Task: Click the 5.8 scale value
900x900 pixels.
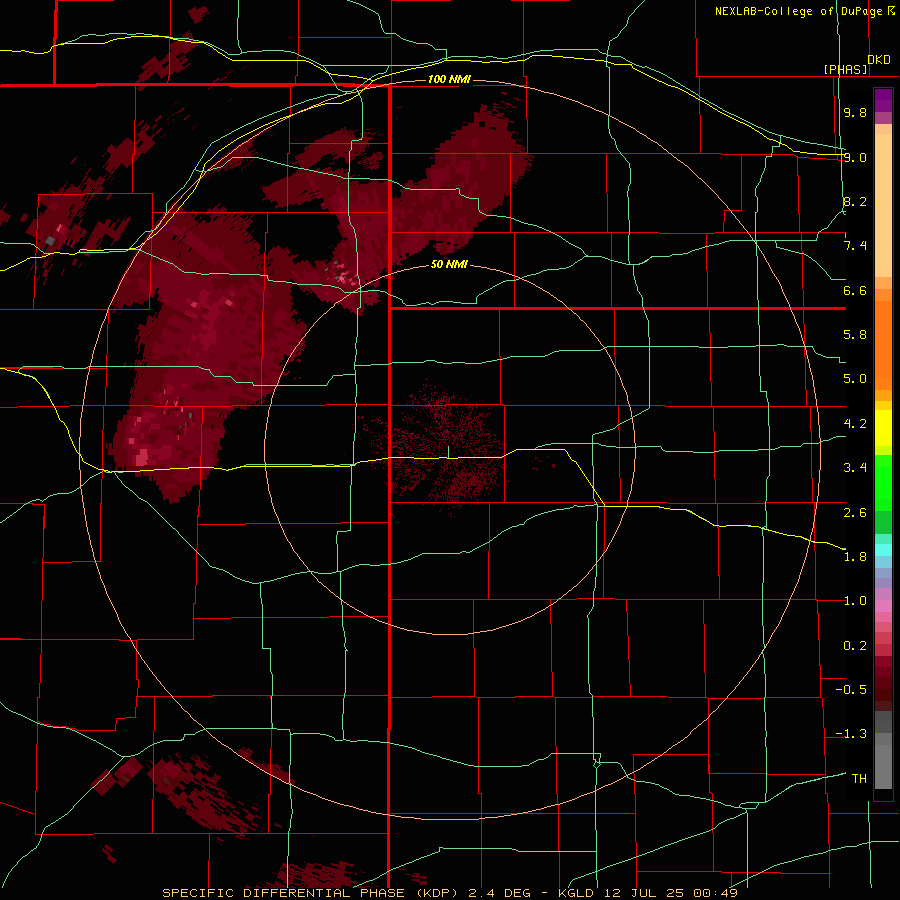Action: coord(855,335)
